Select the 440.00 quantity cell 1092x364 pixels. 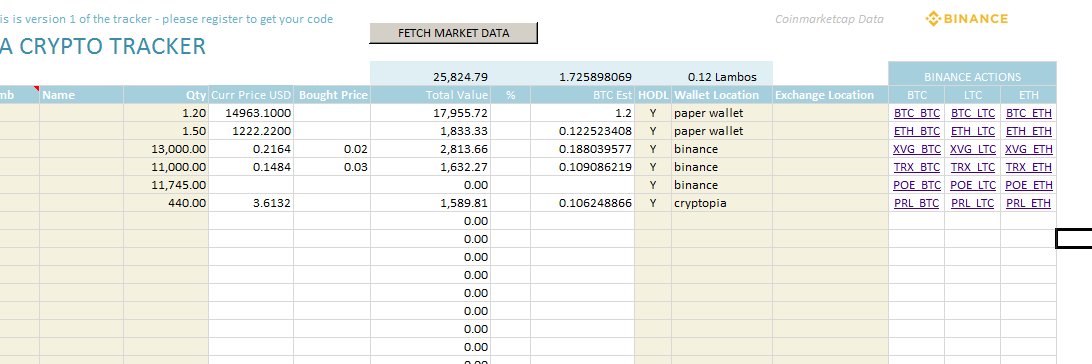(166, 203)
